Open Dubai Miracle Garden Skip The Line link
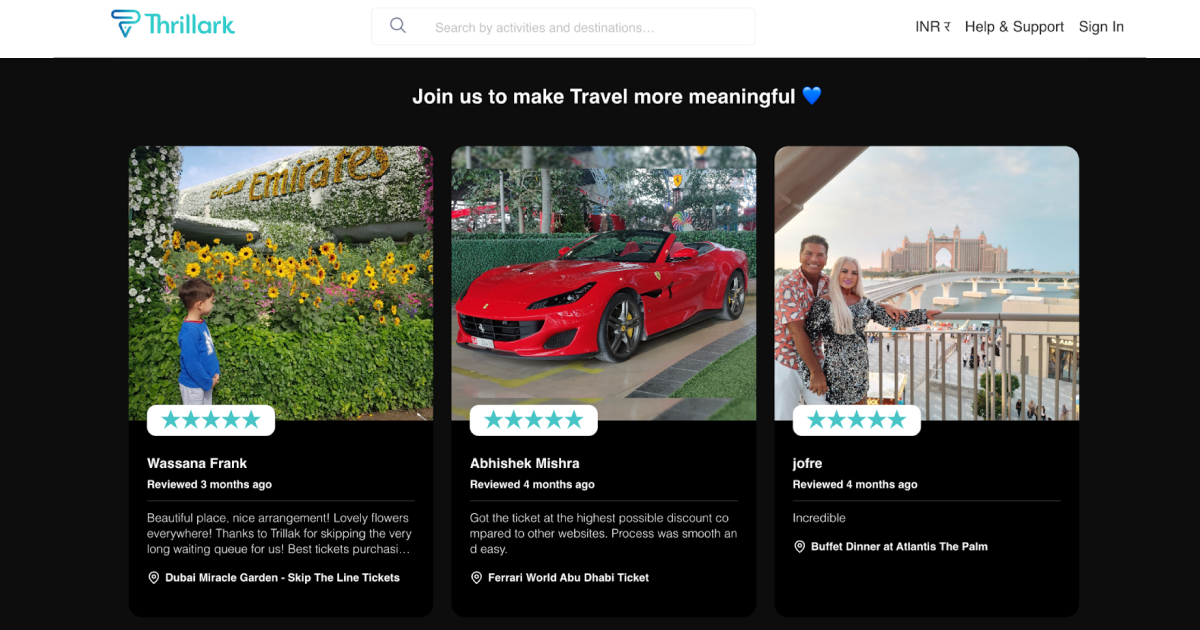The width and height of the screenshot is (1200, 630). [x=282, y=578]
